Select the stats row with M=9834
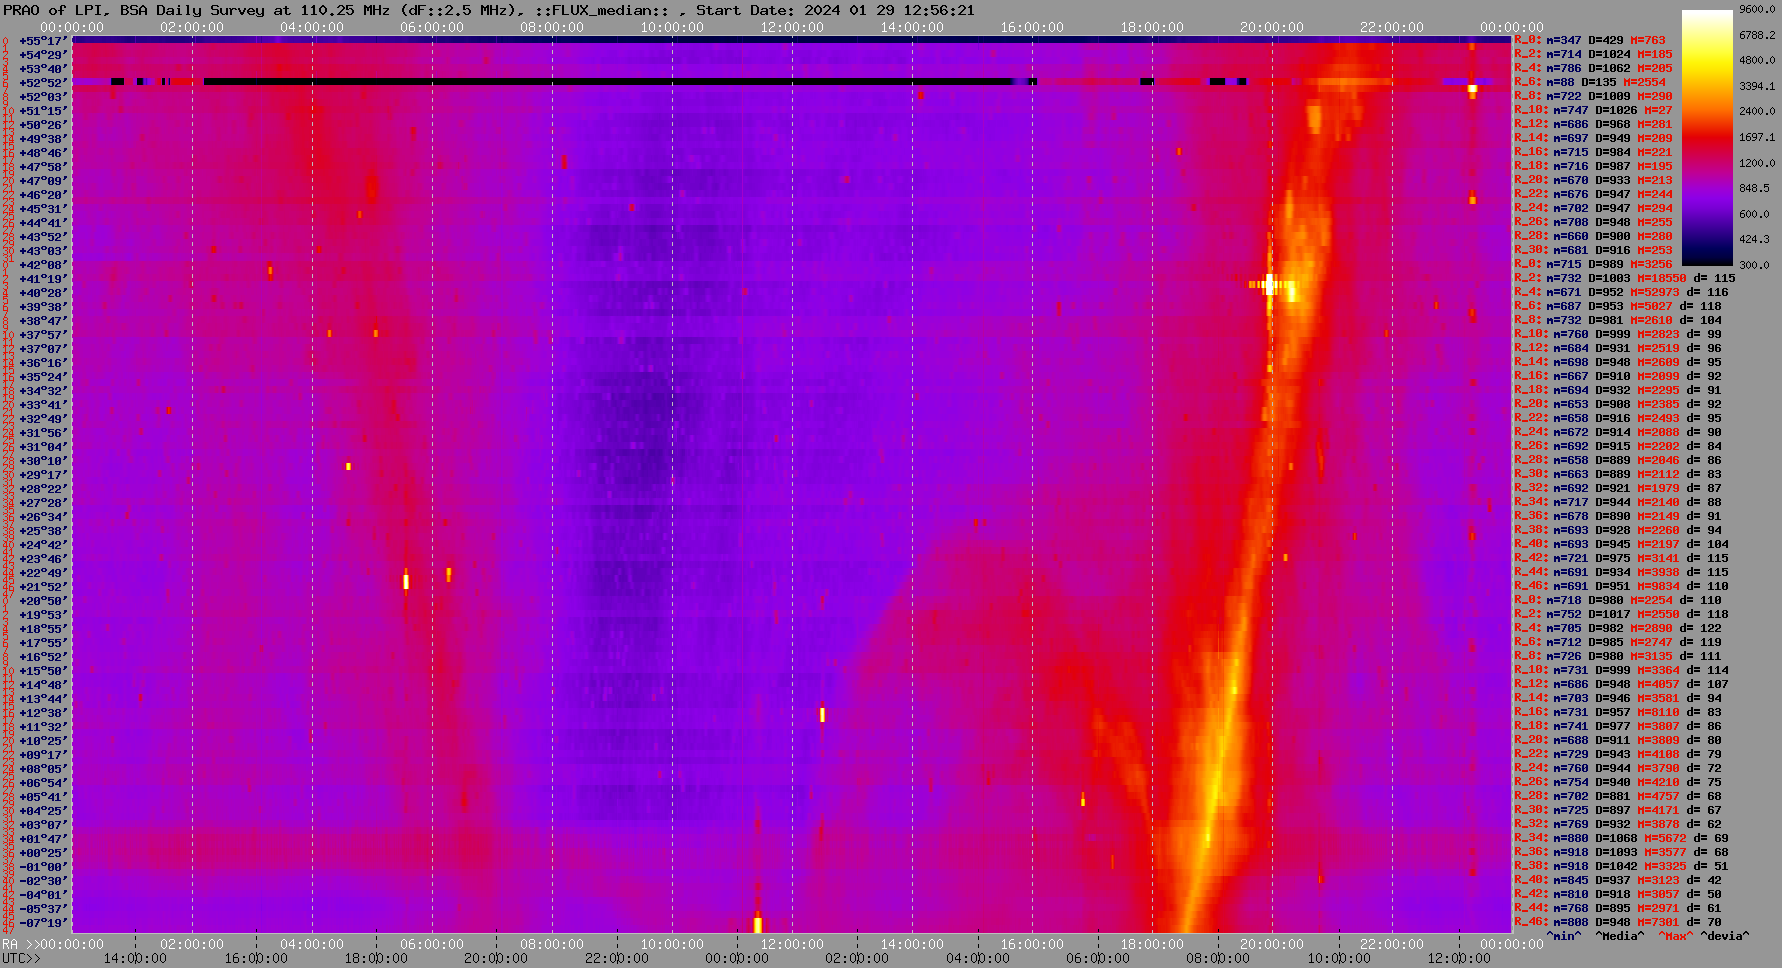Screen dimensions: 1782x968 click(1622, 586)
